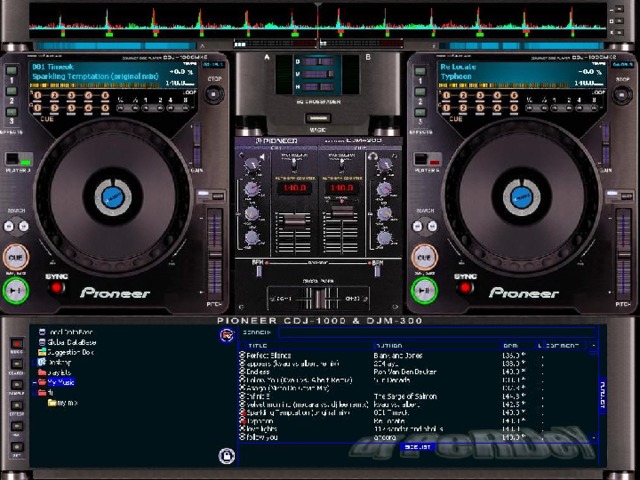The image size is (640, 480).
Task: Click round logo icon beside search field
Action: coord(227,335)
